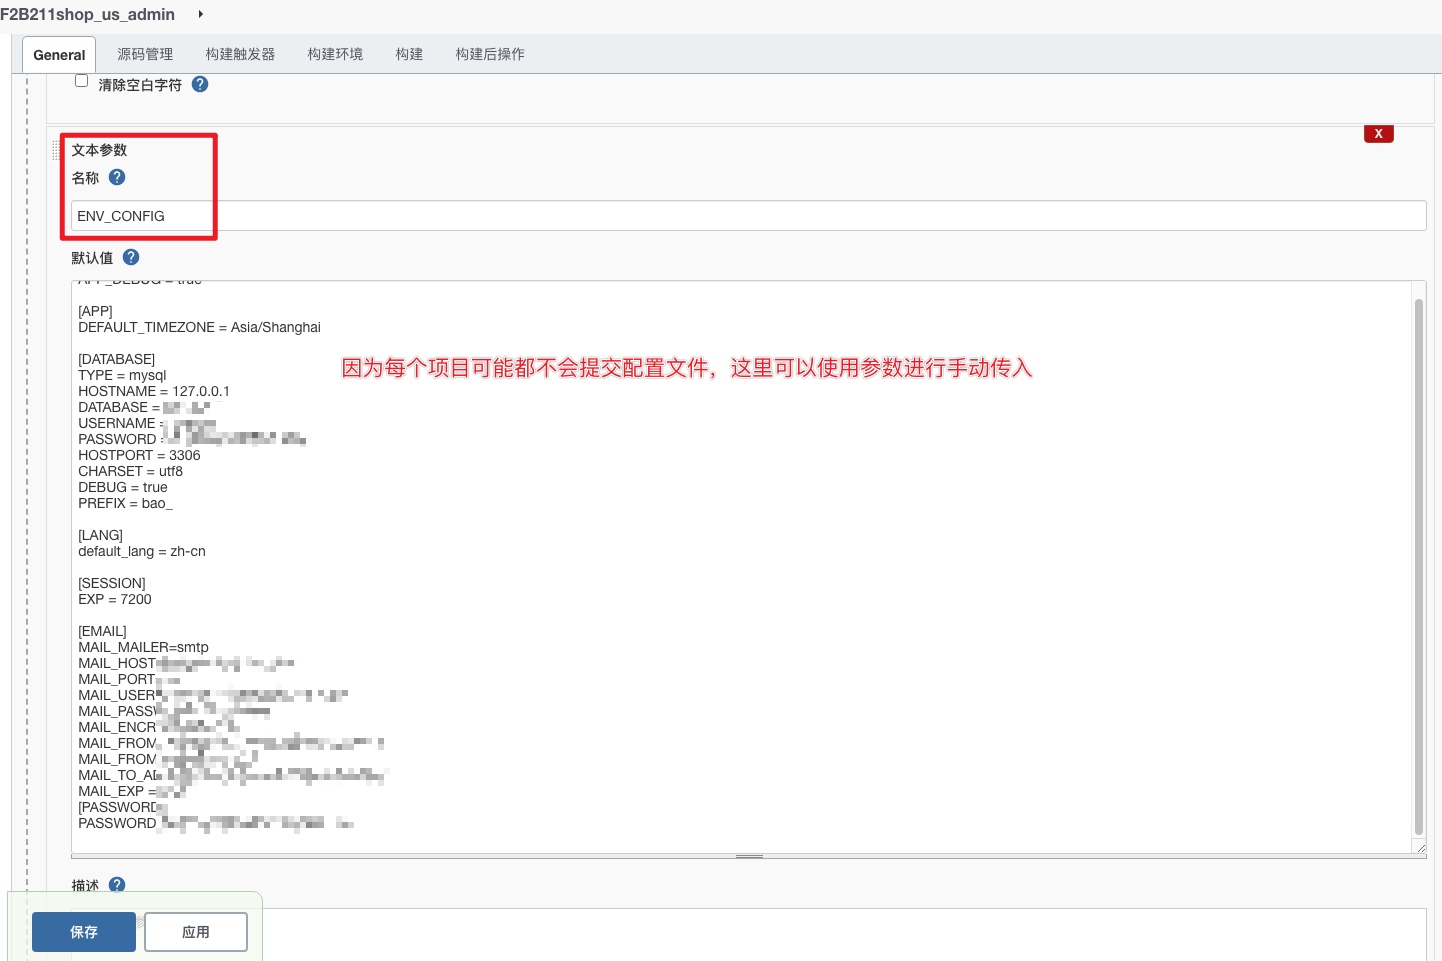Viewport: 1442px width, 961px height.
Task: Click the '[SESSION]' section line
Action: pos(112,583)
